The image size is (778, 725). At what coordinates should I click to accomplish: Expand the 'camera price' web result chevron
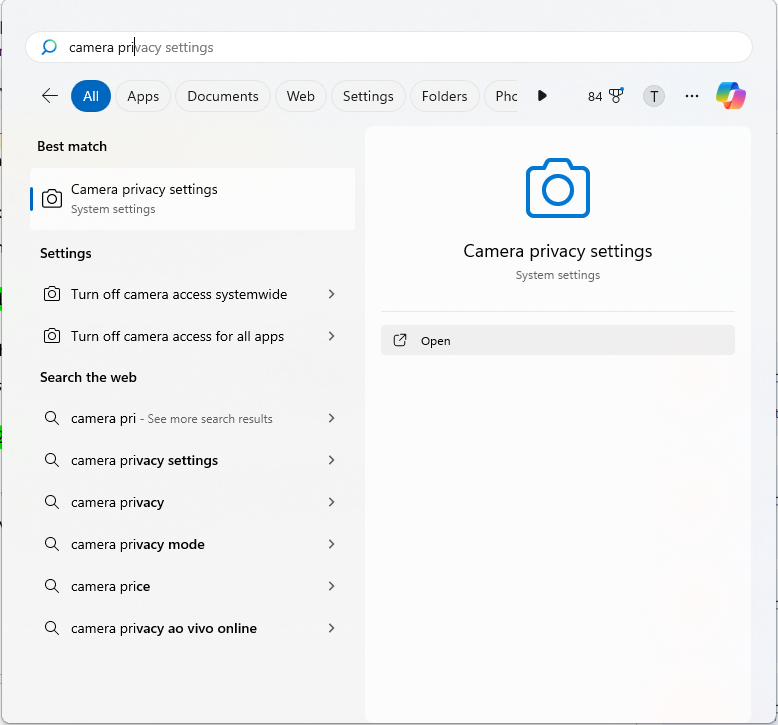(331, 586)
